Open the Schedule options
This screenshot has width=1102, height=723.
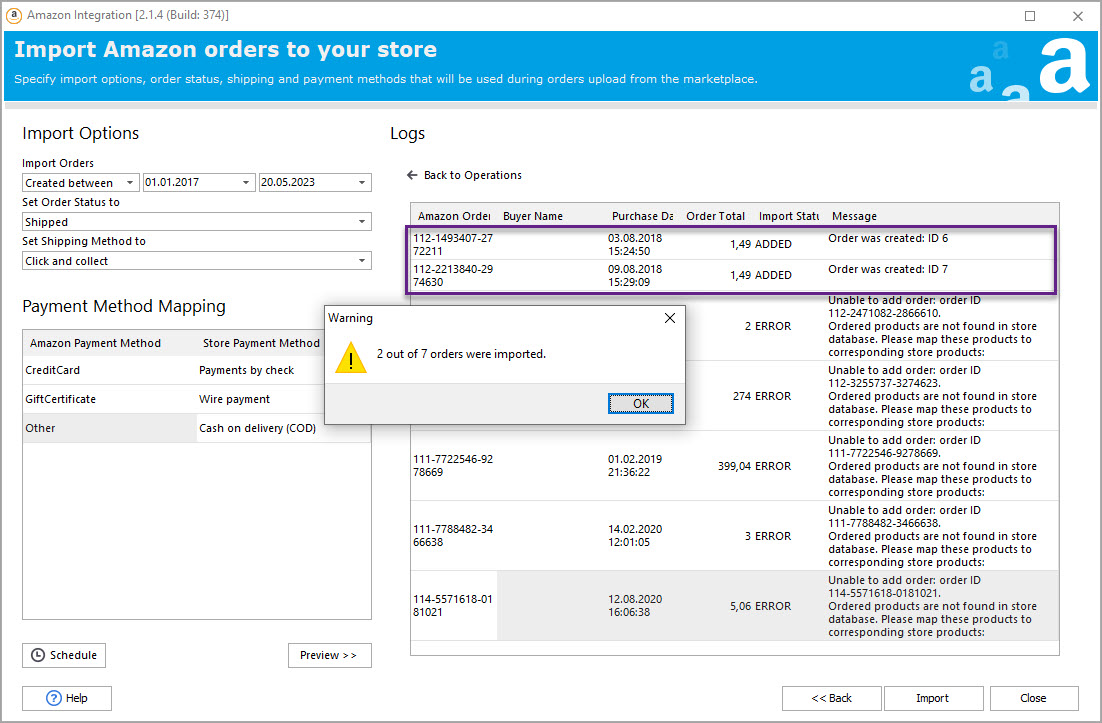click(64, 655)
